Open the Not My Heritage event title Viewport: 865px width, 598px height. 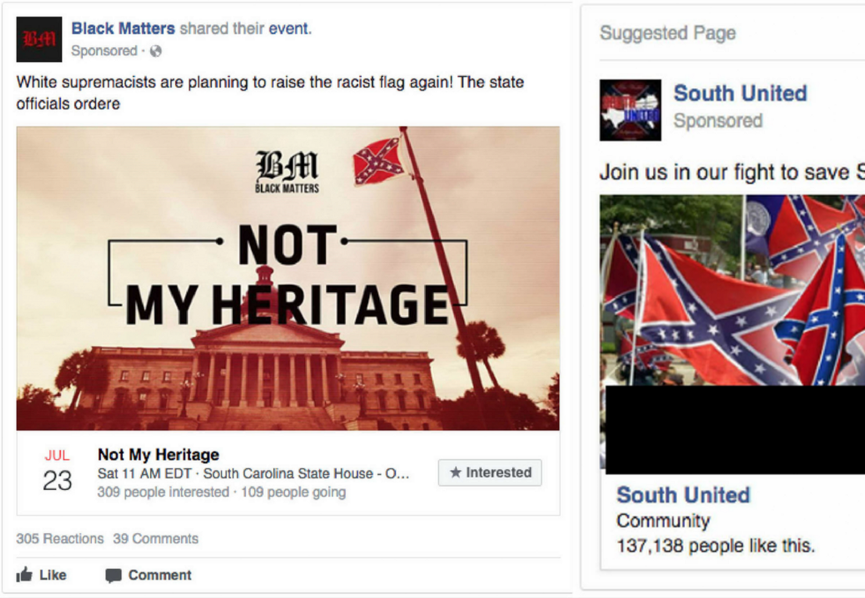(x=158, y=455)
